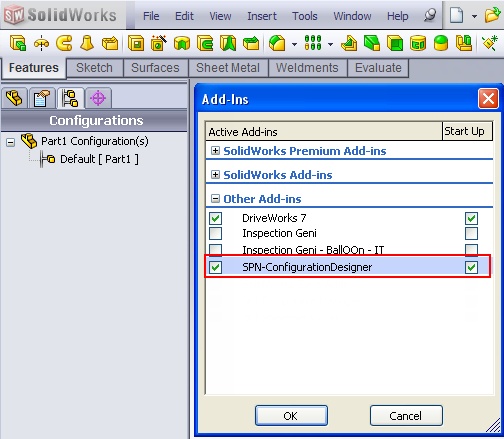The image size is (504, 439).
Task: Click the New document icon
Action: click(456, 15)
